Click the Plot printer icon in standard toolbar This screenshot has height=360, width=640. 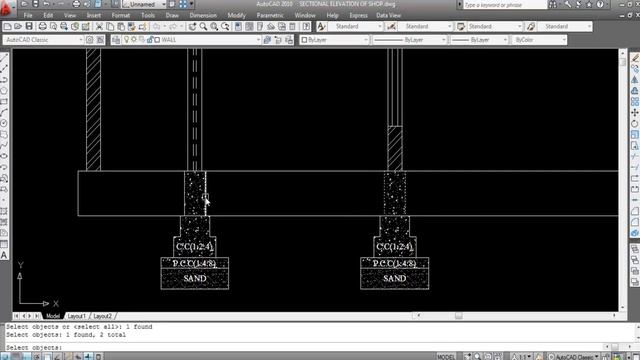[42, 27]
